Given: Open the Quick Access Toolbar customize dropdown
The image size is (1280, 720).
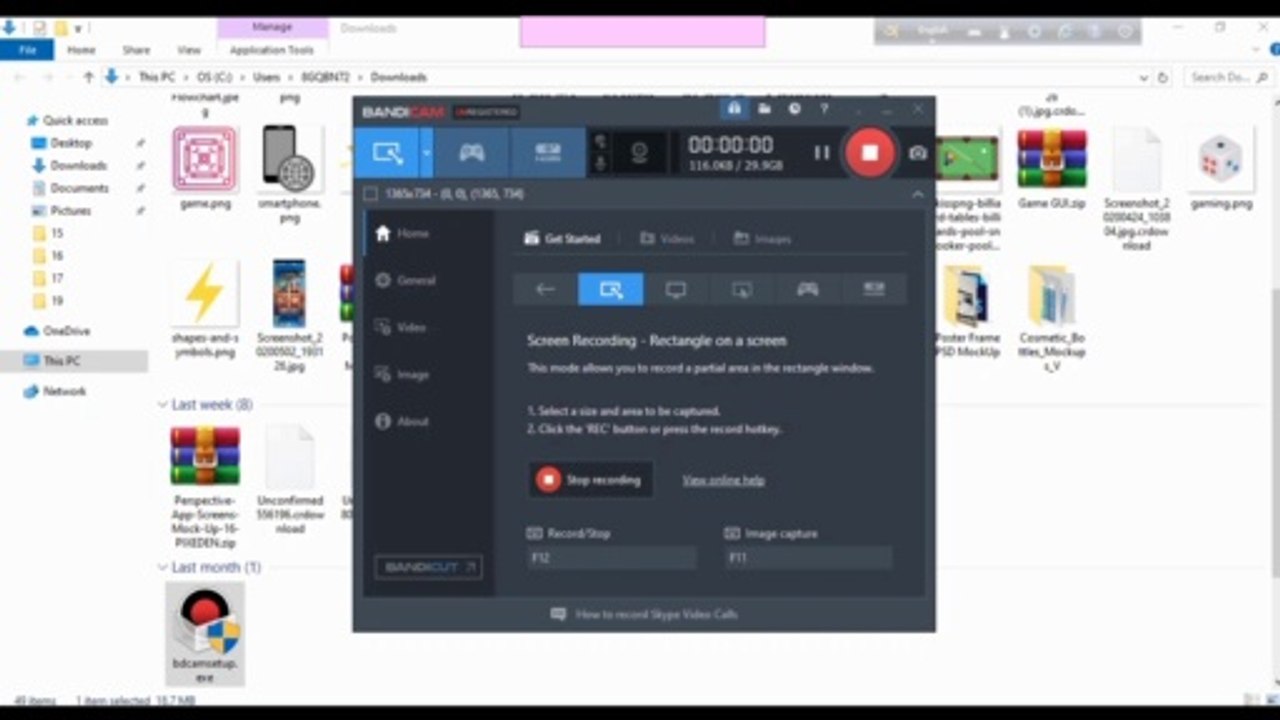Looking at the screenshot, I should (x=77, y=28).
